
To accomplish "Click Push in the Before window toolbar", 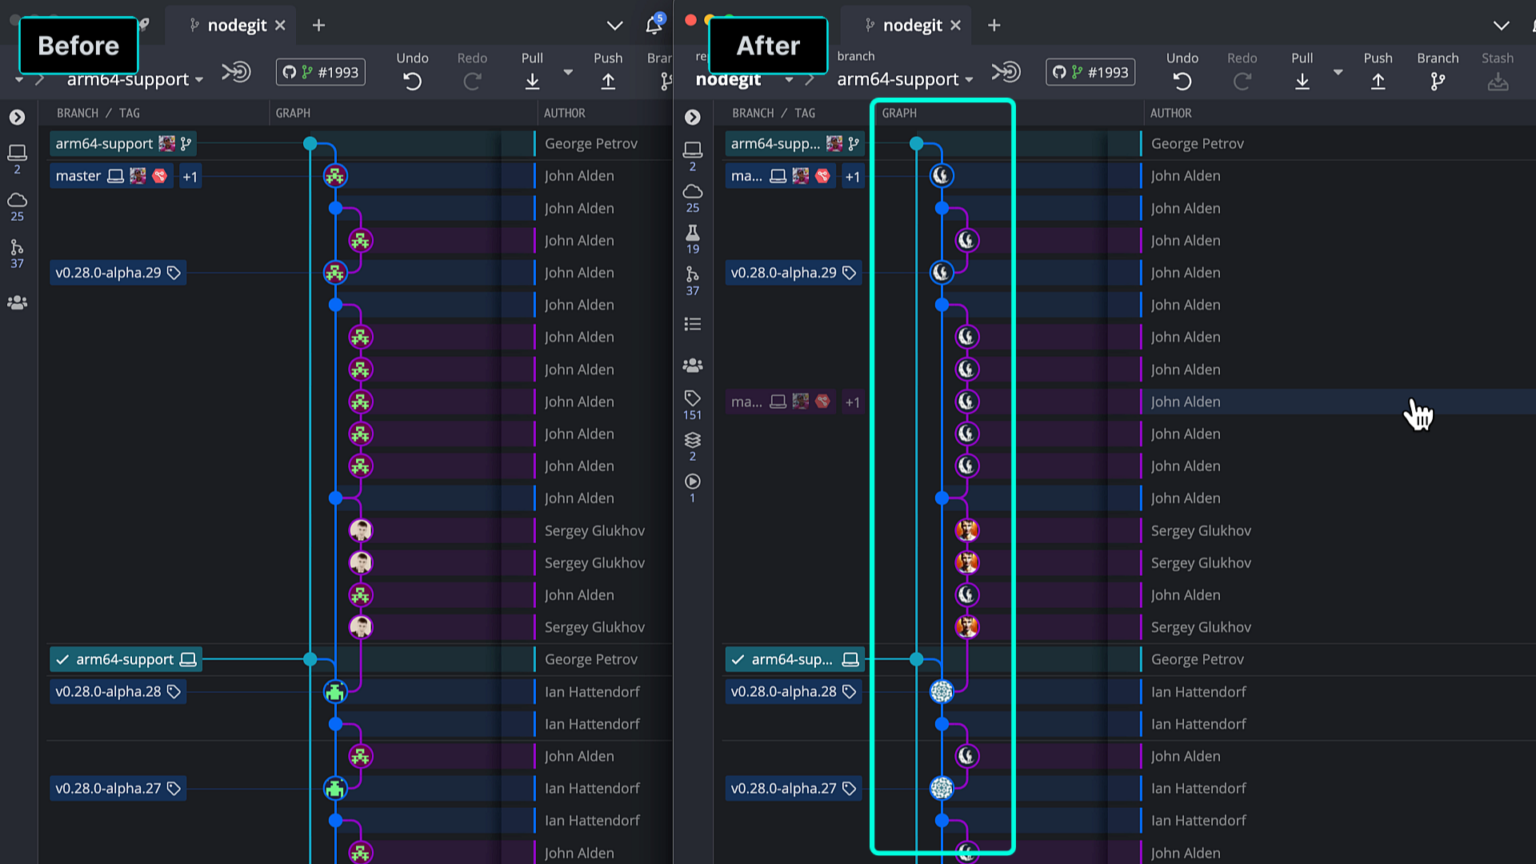I will tap(608, 71).
